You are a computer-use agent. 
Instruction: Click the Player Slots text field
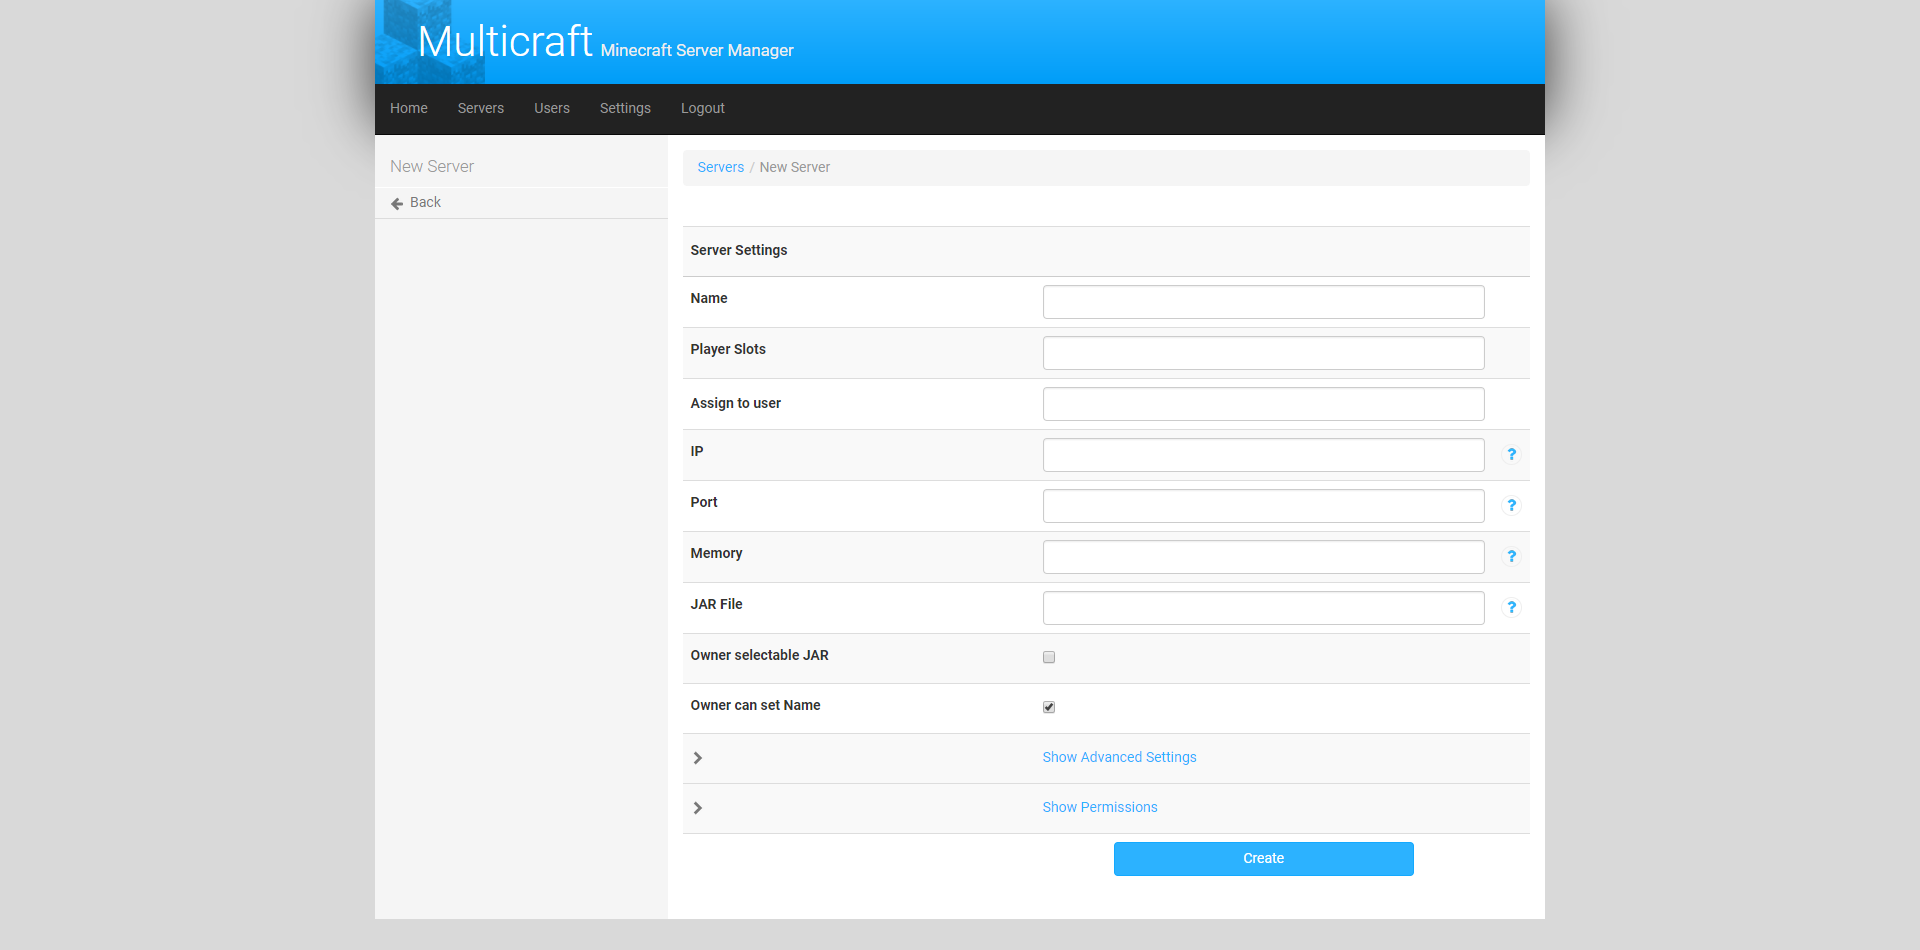tap(1263, 353)
